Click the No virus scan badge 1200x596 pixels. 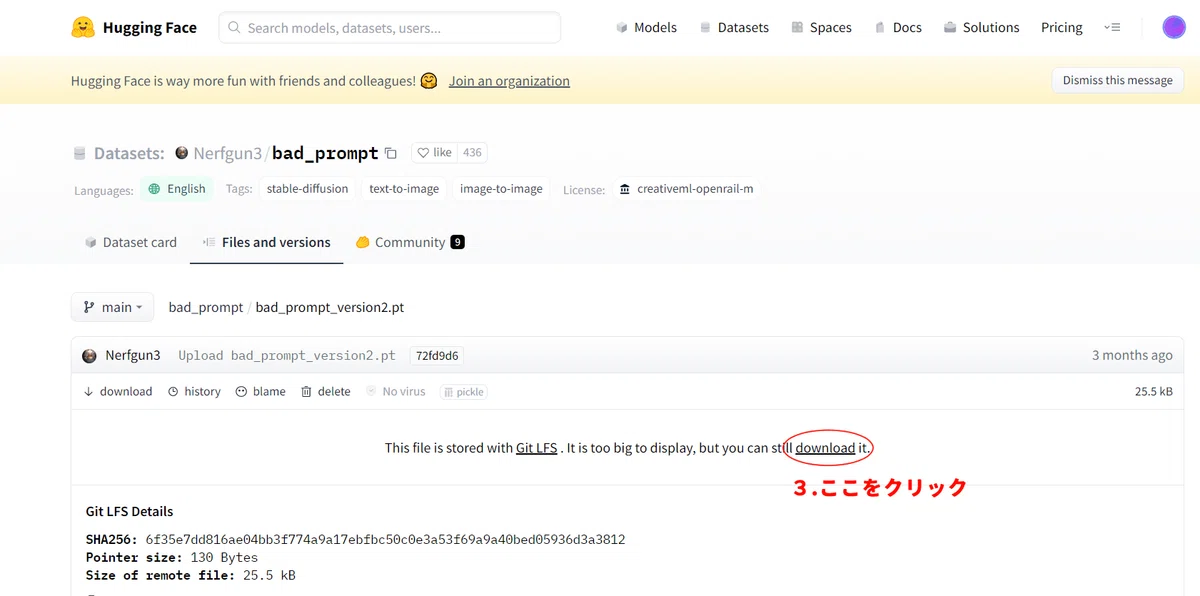395,391
